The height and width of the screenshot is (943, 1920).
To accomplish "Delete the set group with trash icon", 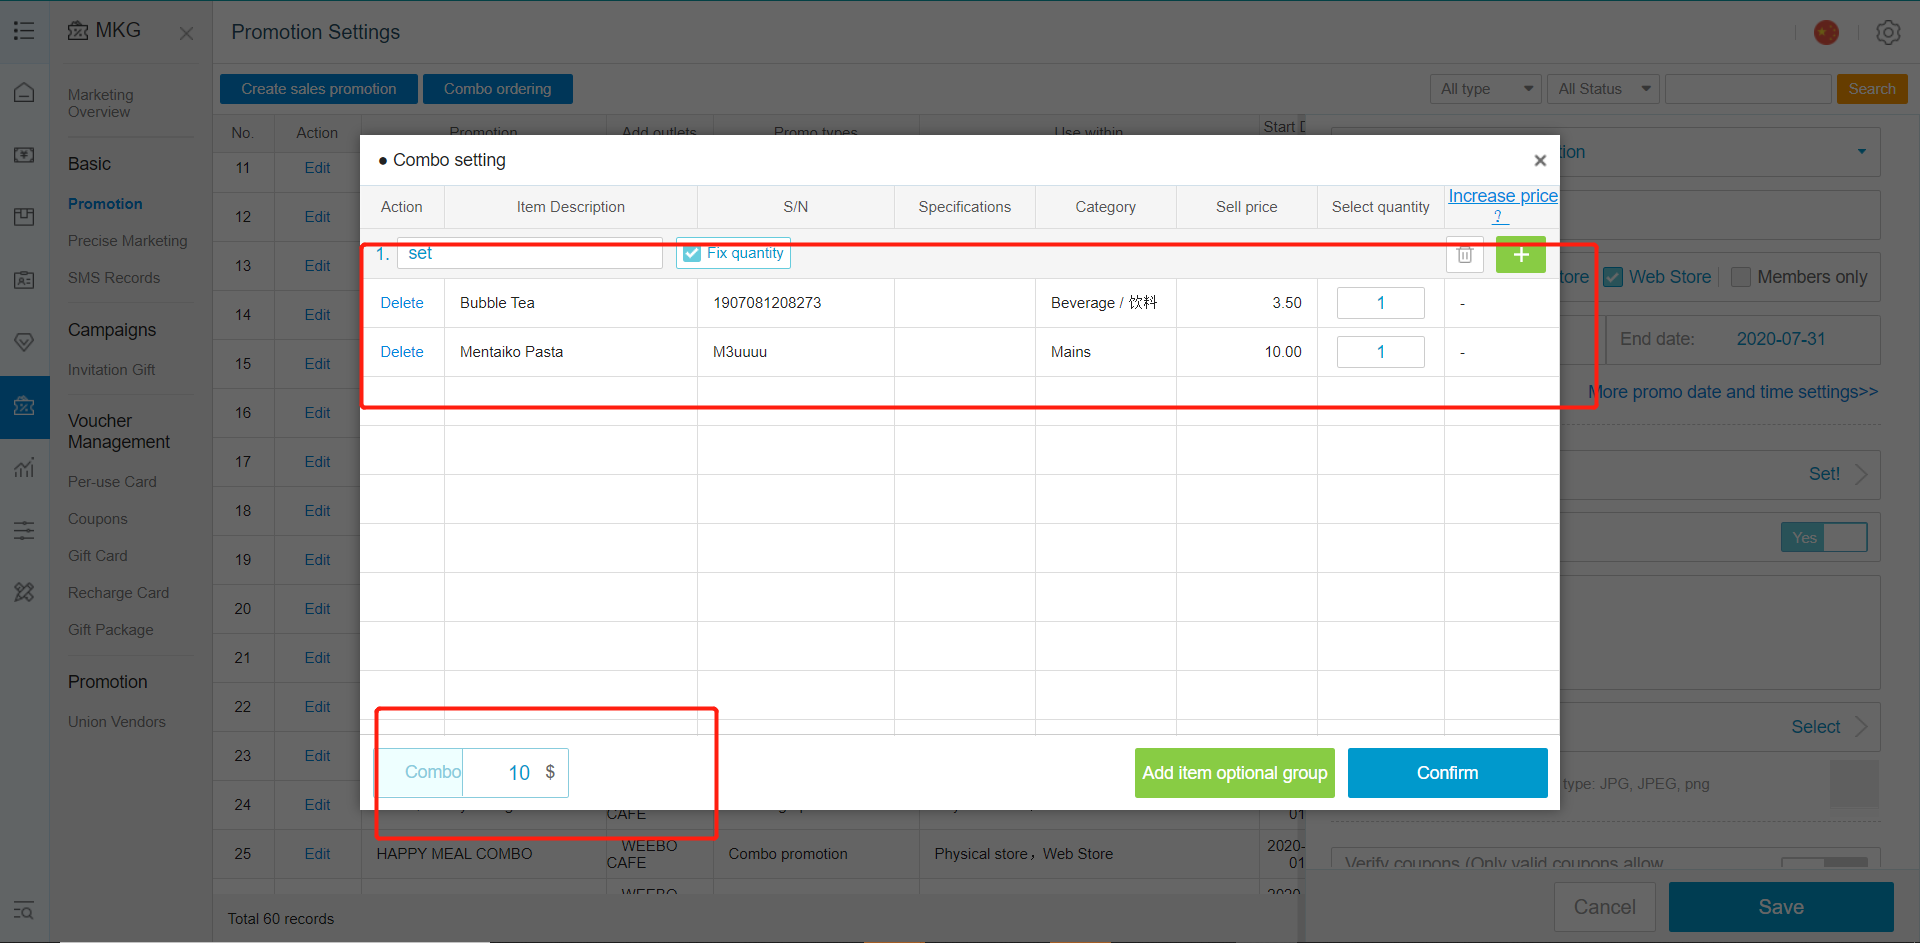I will point(1464,255).
